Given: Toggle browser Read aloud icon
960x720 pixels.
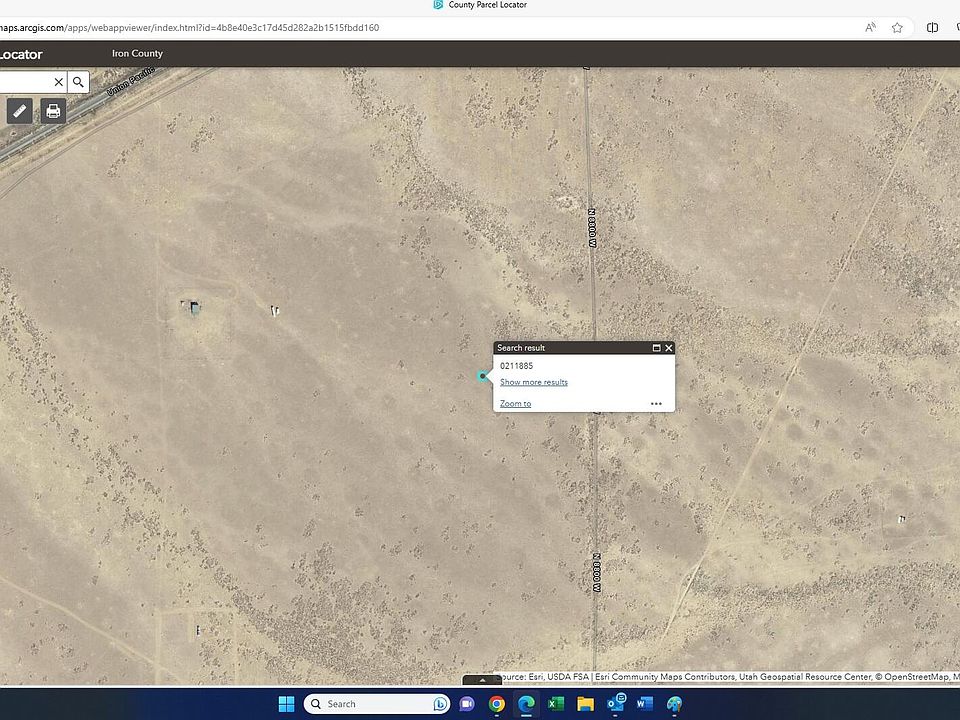Looking at the screenshot, I should (870, 28).
